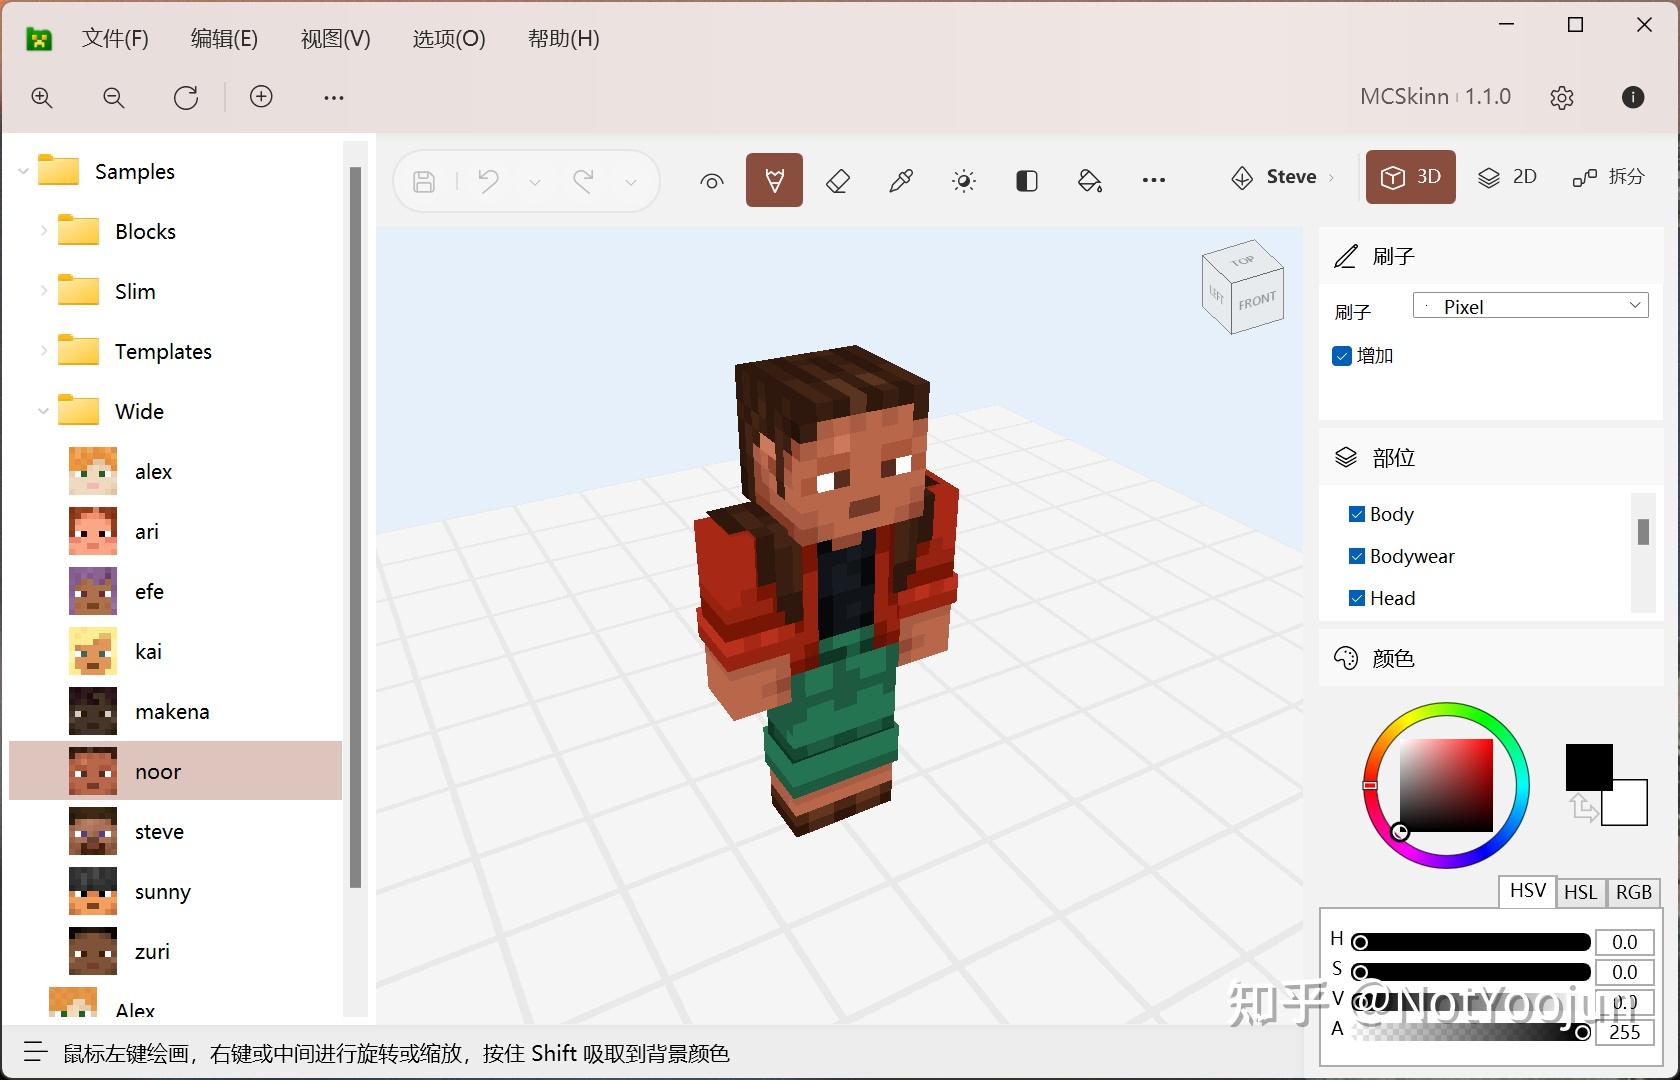
Task: Switch to 2D view mode
Action: (x=1508, y=177)
